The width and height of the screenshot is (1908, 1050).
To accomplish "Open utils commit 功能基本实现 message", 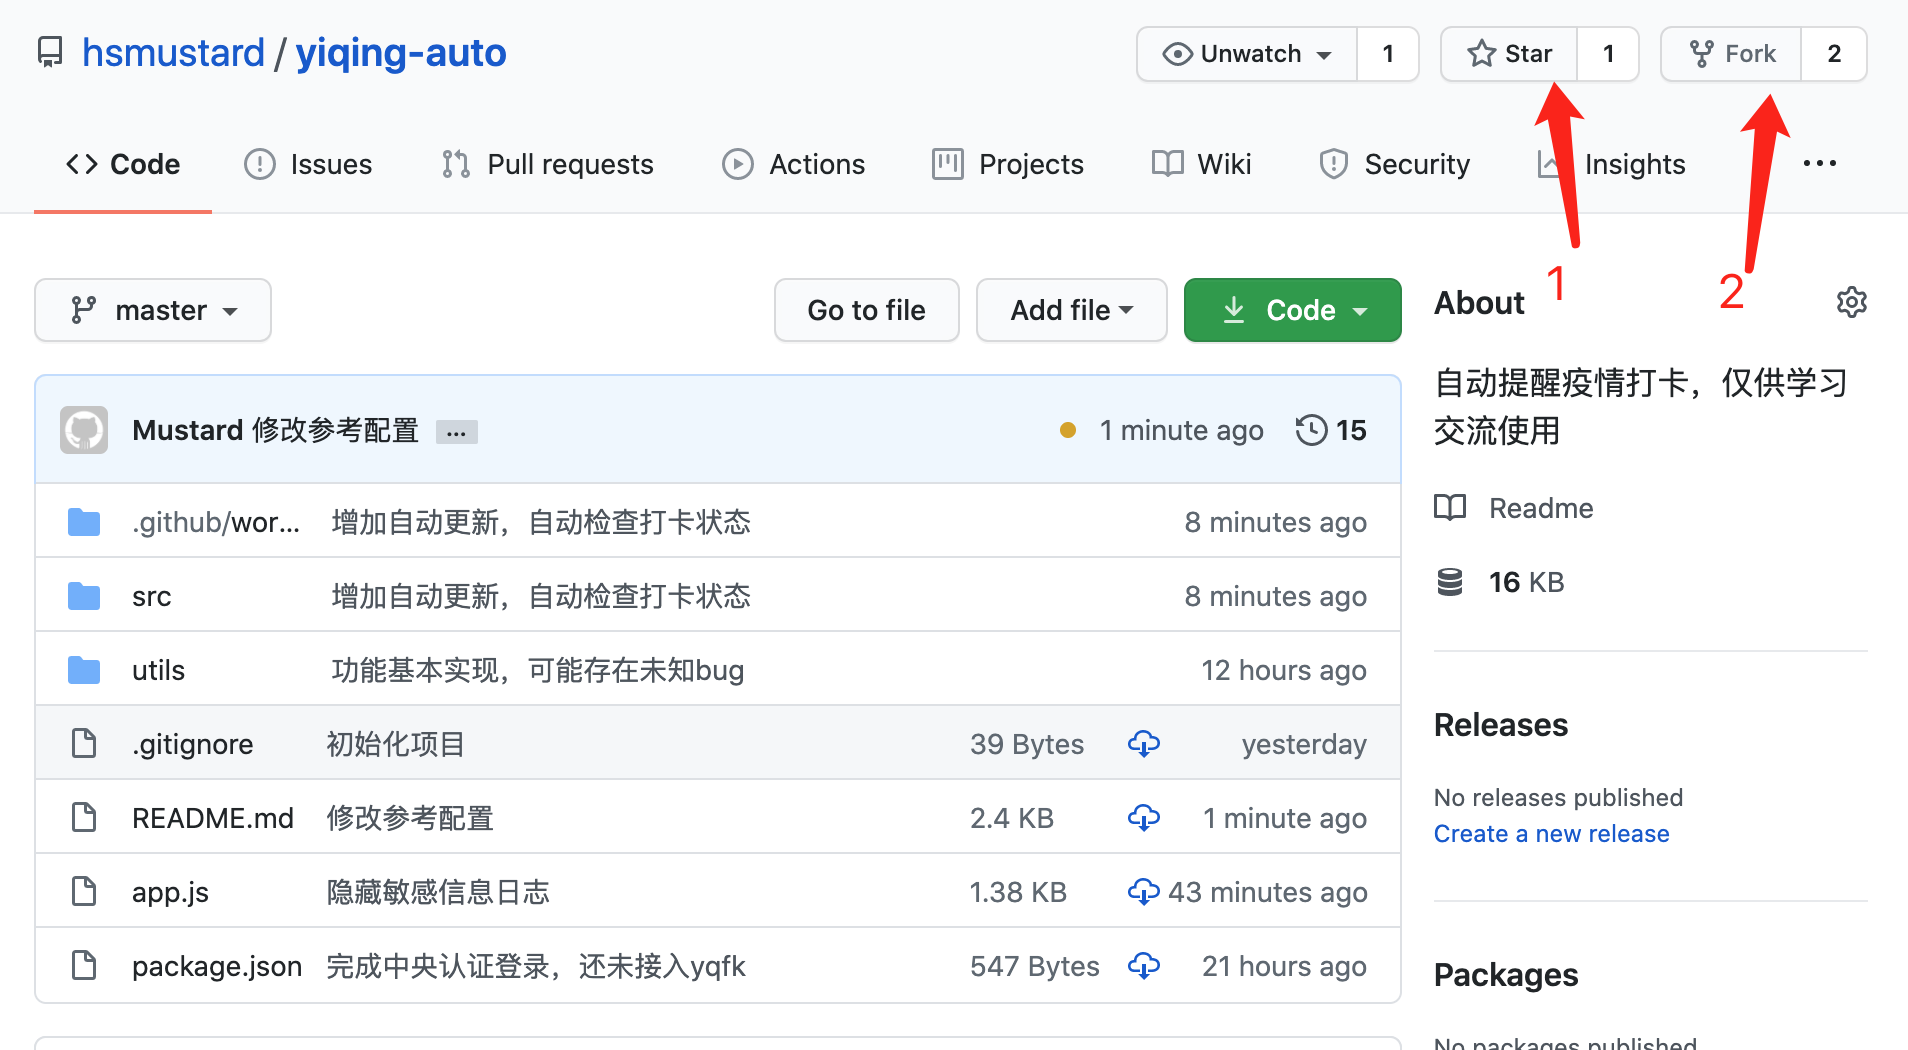I will tap(538, 670).
